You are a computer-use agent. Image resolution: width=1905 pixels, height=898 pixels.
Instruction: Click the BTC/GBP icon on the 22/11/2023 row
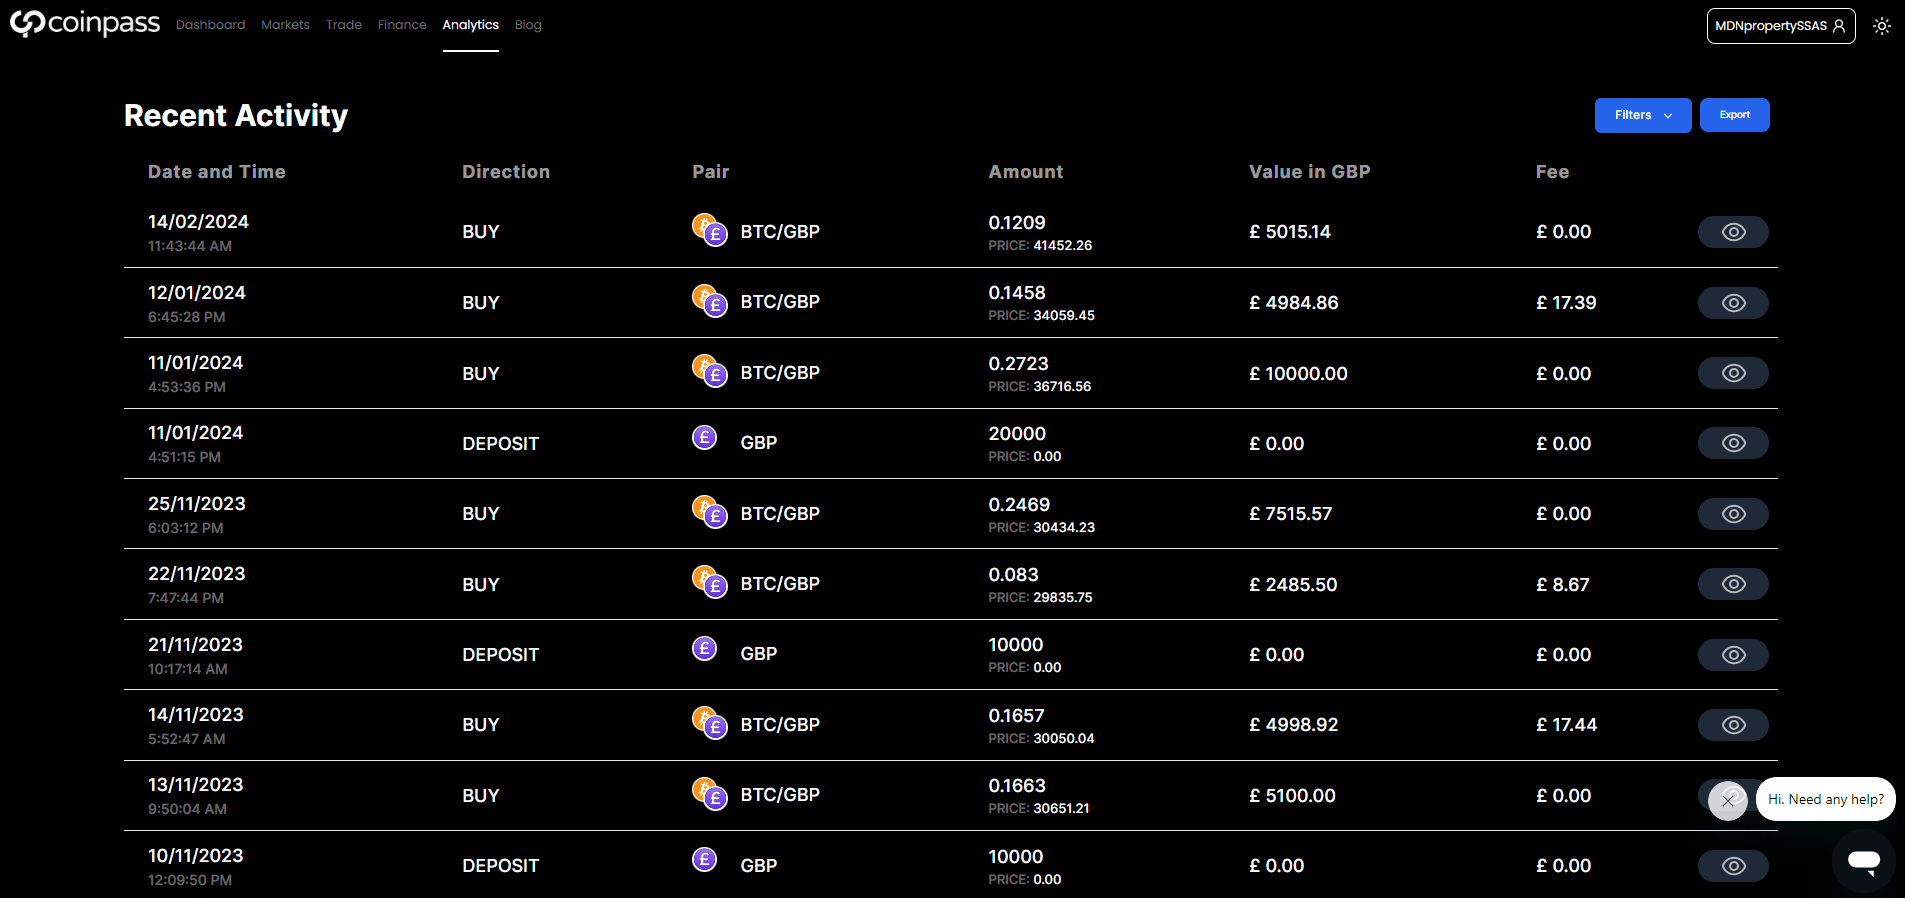coord(710,582)
